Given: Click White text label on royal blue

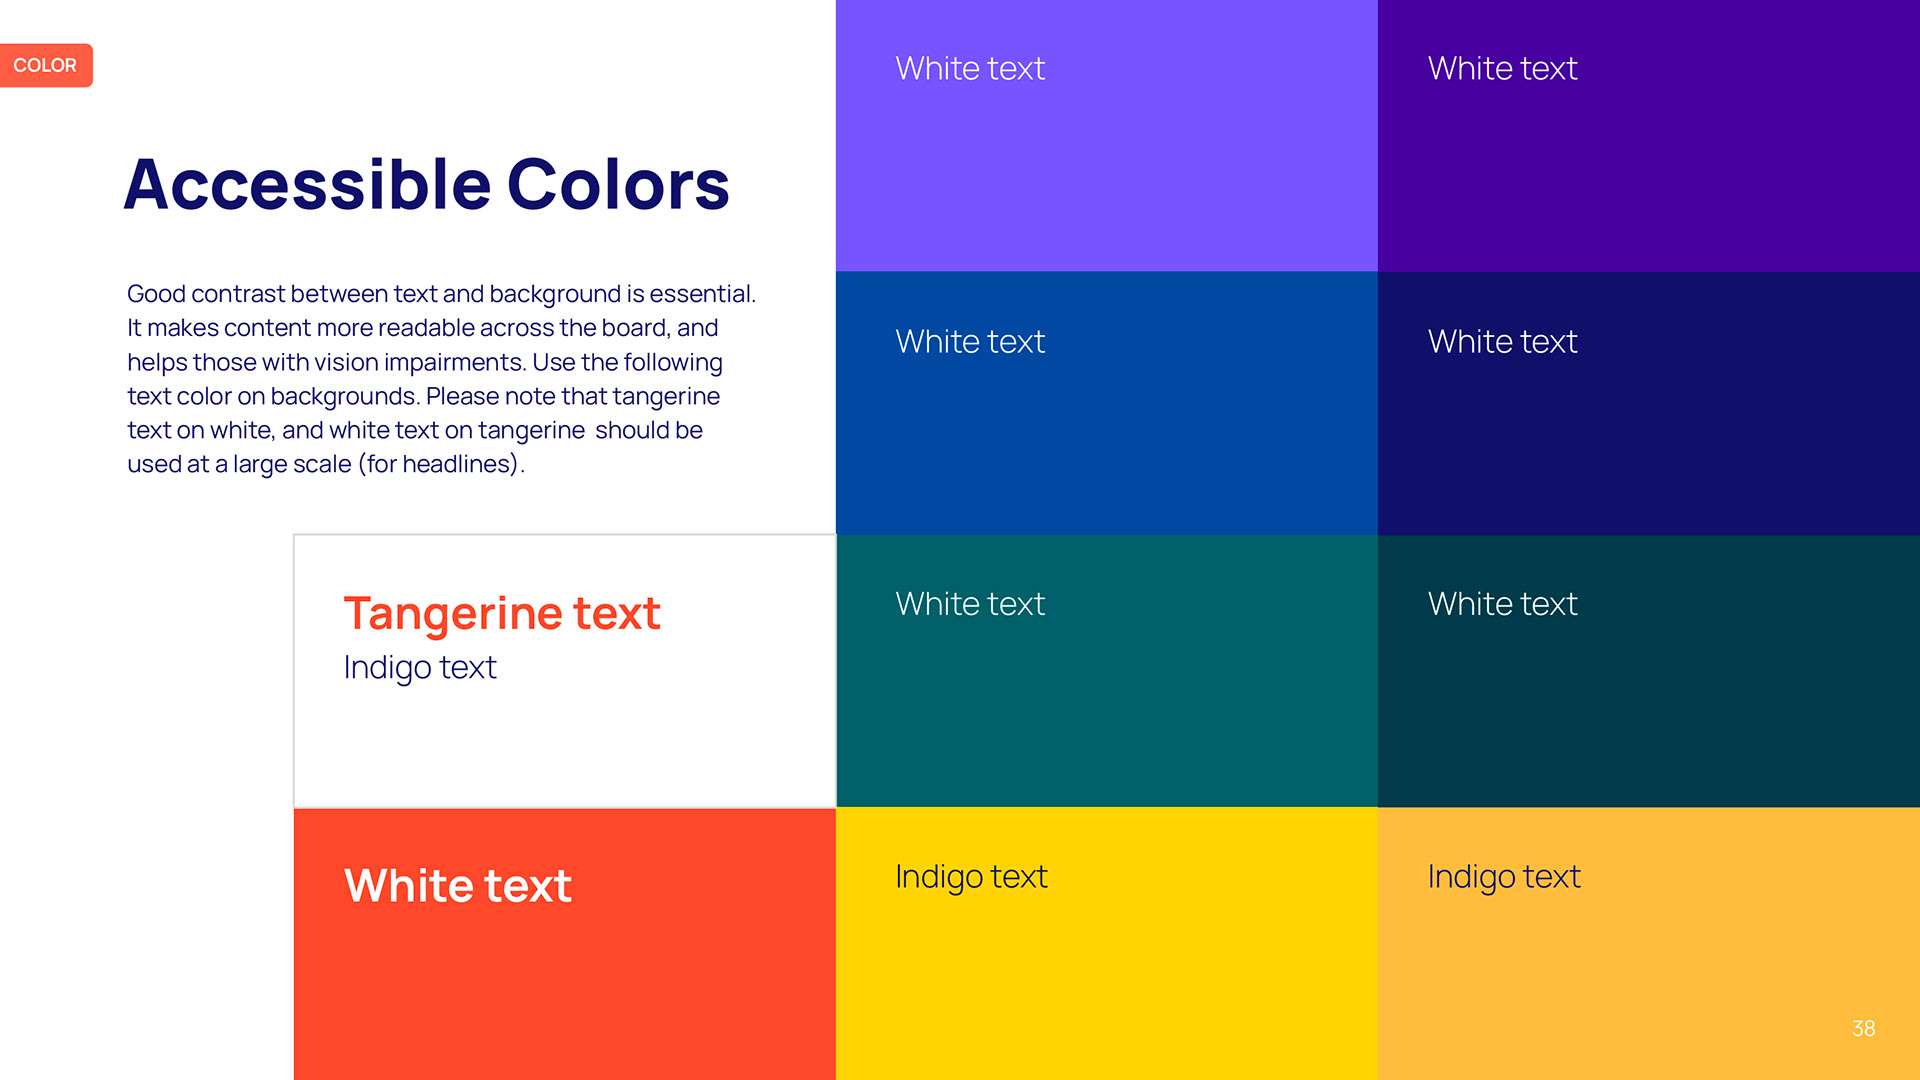Looking at the screenshot, I should pyautogui.click(x=970, y=342).
